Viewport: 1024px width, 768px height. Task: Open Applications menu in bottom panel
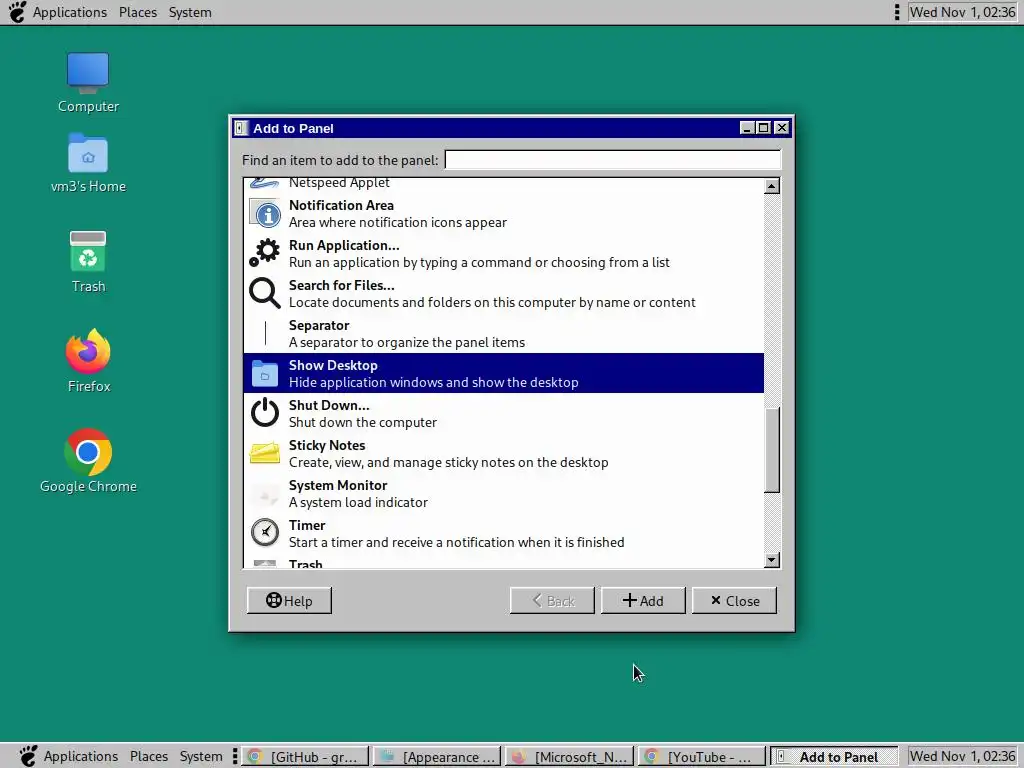click(x=81, y=756)
